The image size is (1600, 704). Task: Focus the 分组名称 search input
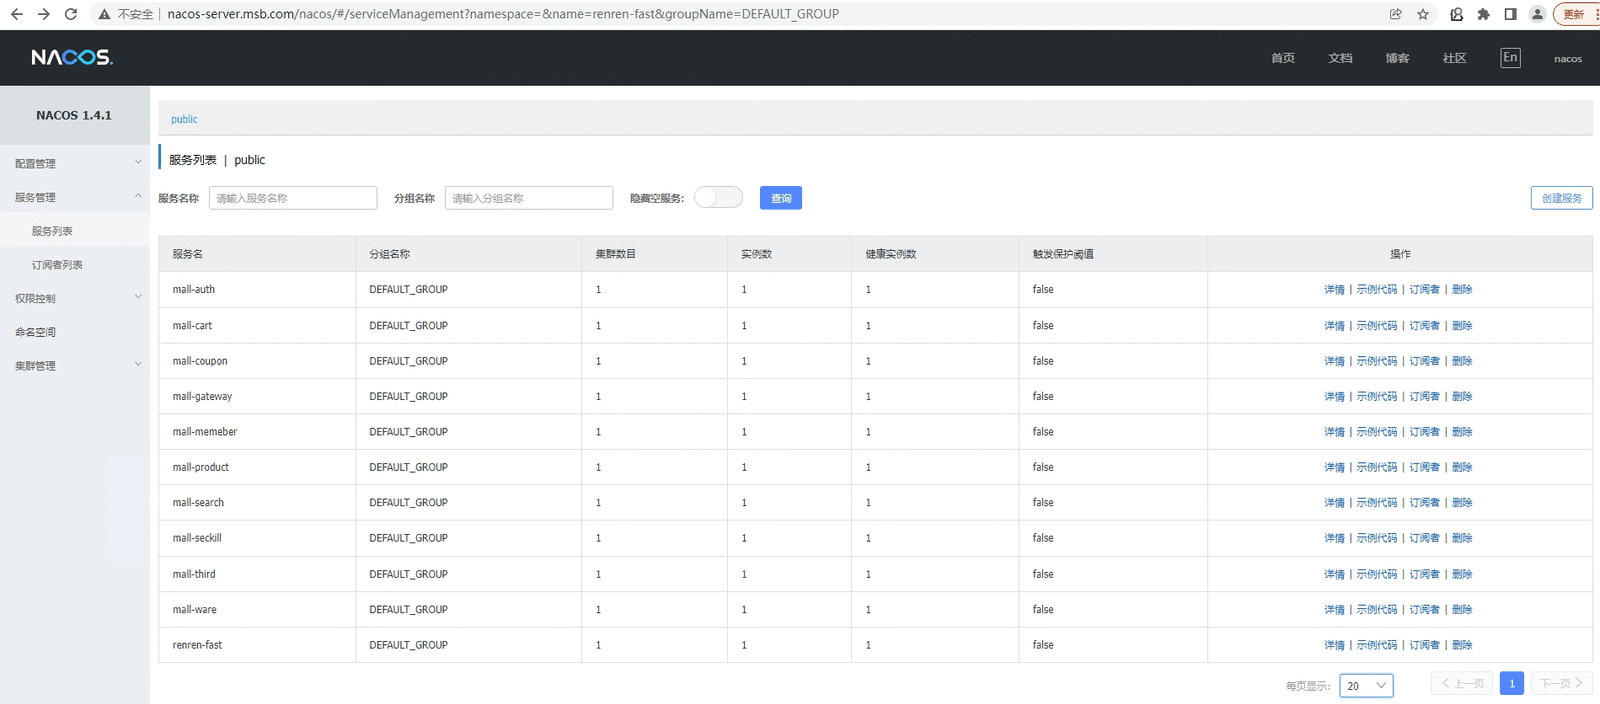[529, 198]
